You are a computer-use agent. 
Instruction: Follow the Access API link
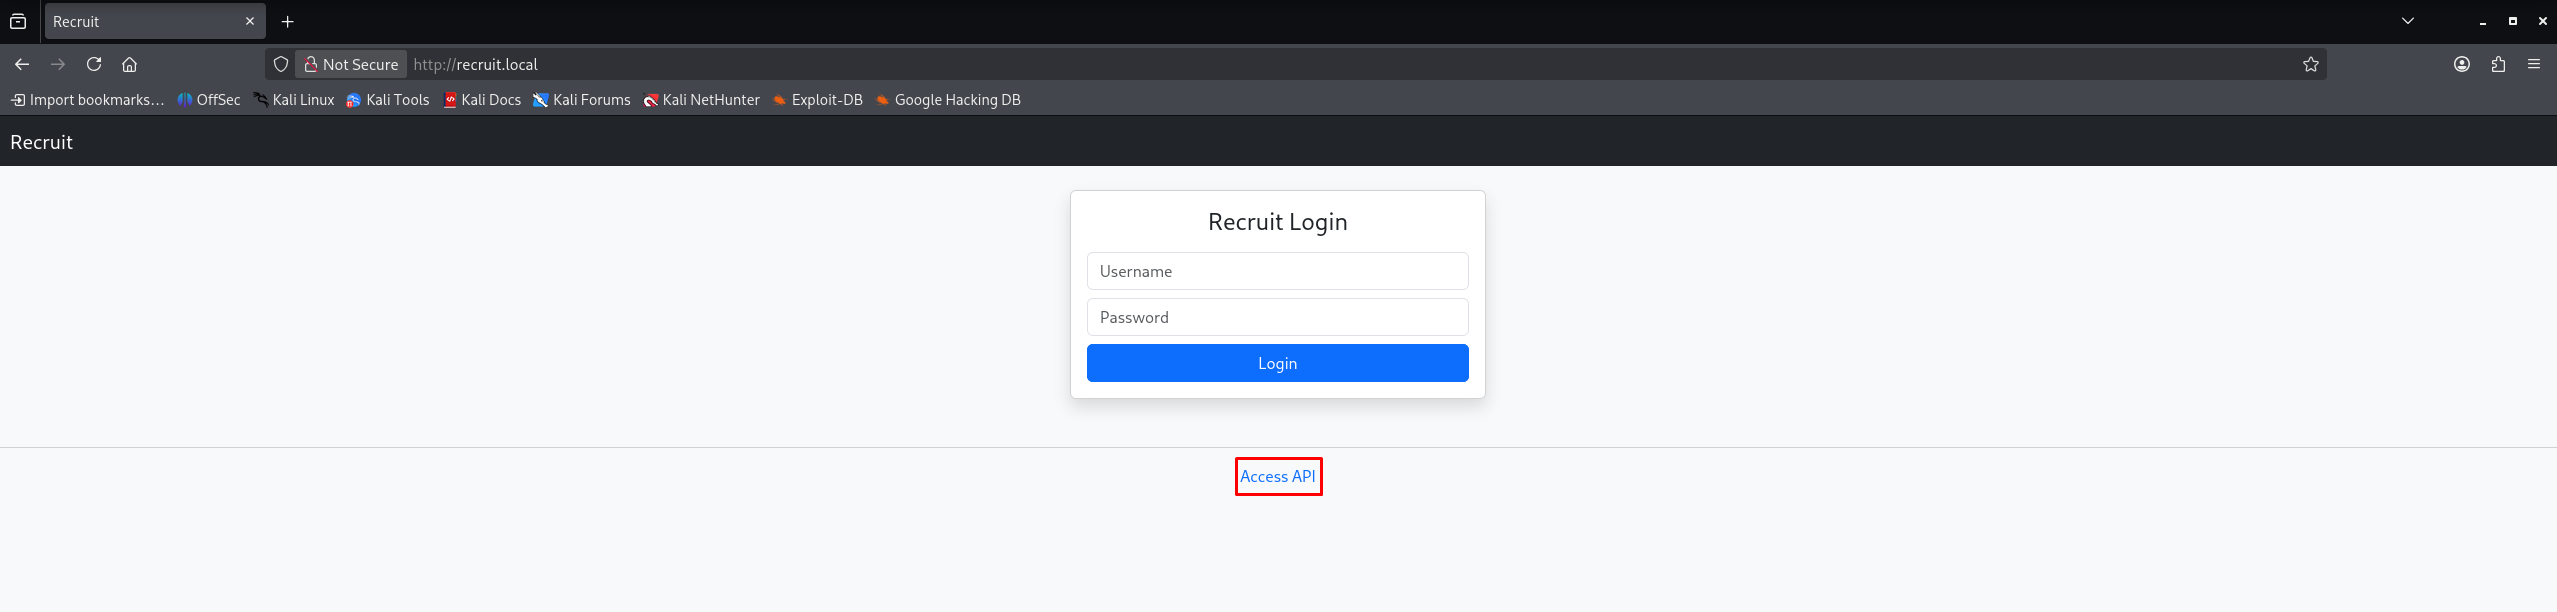[x=1277, y=476]
